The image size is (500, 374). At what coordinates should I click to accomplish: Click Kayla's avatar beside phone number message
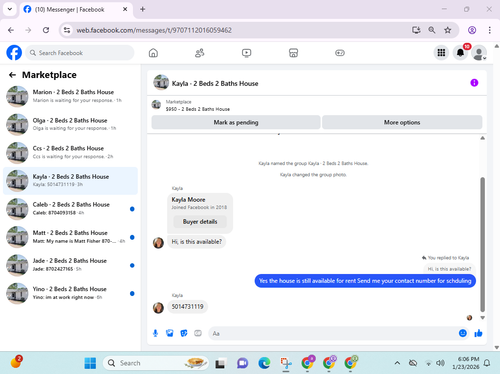click(158, 307)
